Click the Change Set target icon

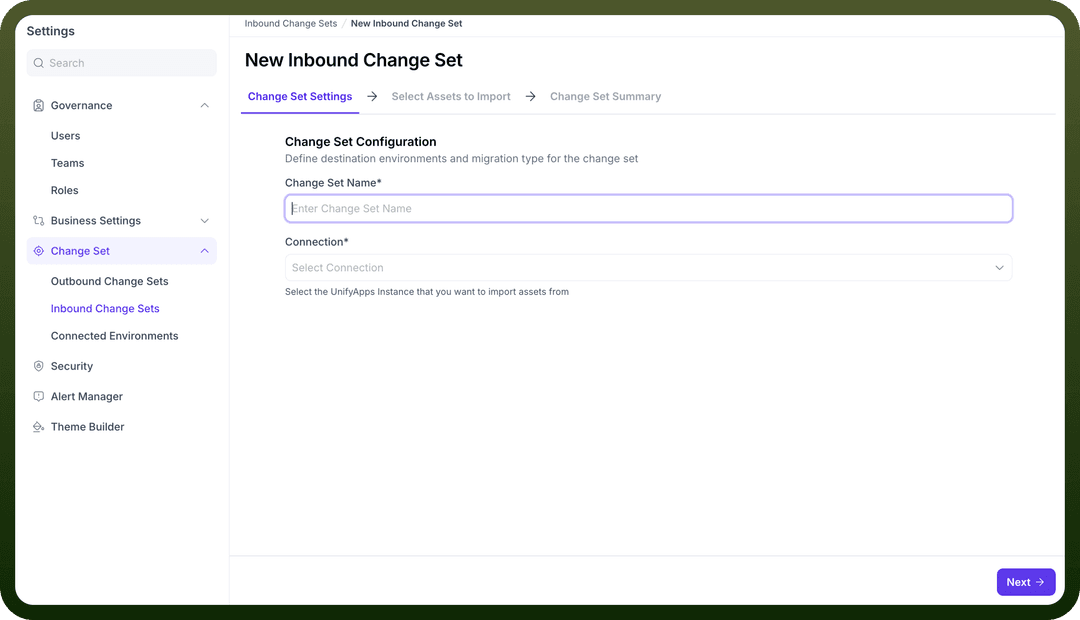tap(39, 251)
